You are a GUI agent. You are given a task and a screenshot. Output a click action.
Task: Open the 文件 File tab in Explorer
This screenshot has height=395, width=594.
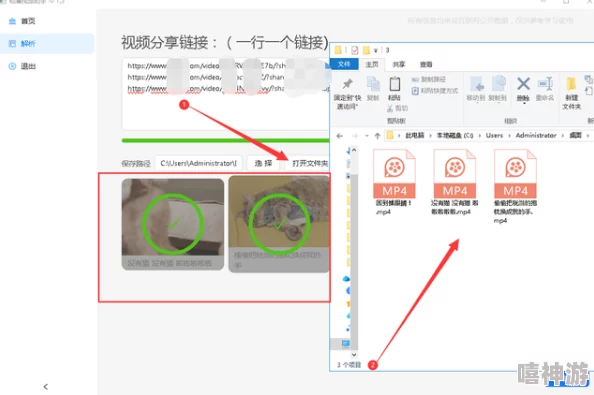344,64
